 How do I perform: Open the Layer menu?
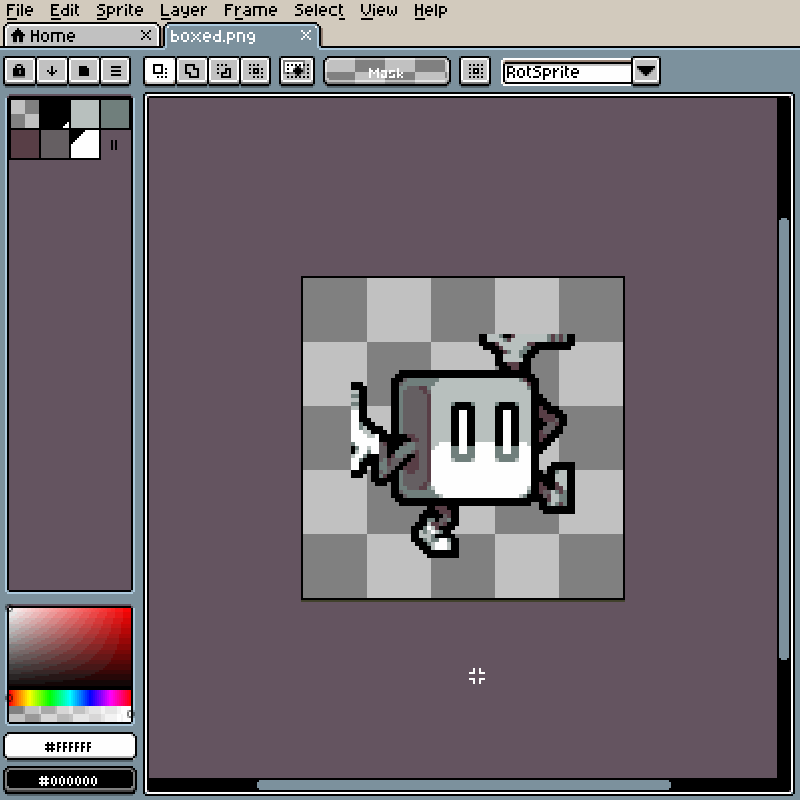pyautogui.click(x=183, y=10)
